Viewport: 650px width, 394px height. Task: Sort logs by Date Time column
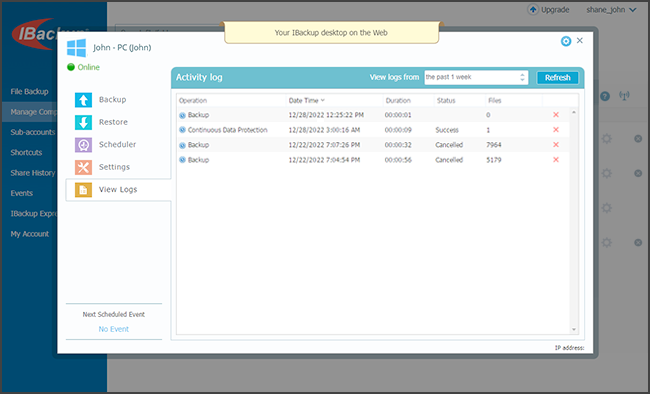click(x=306, y=100)
